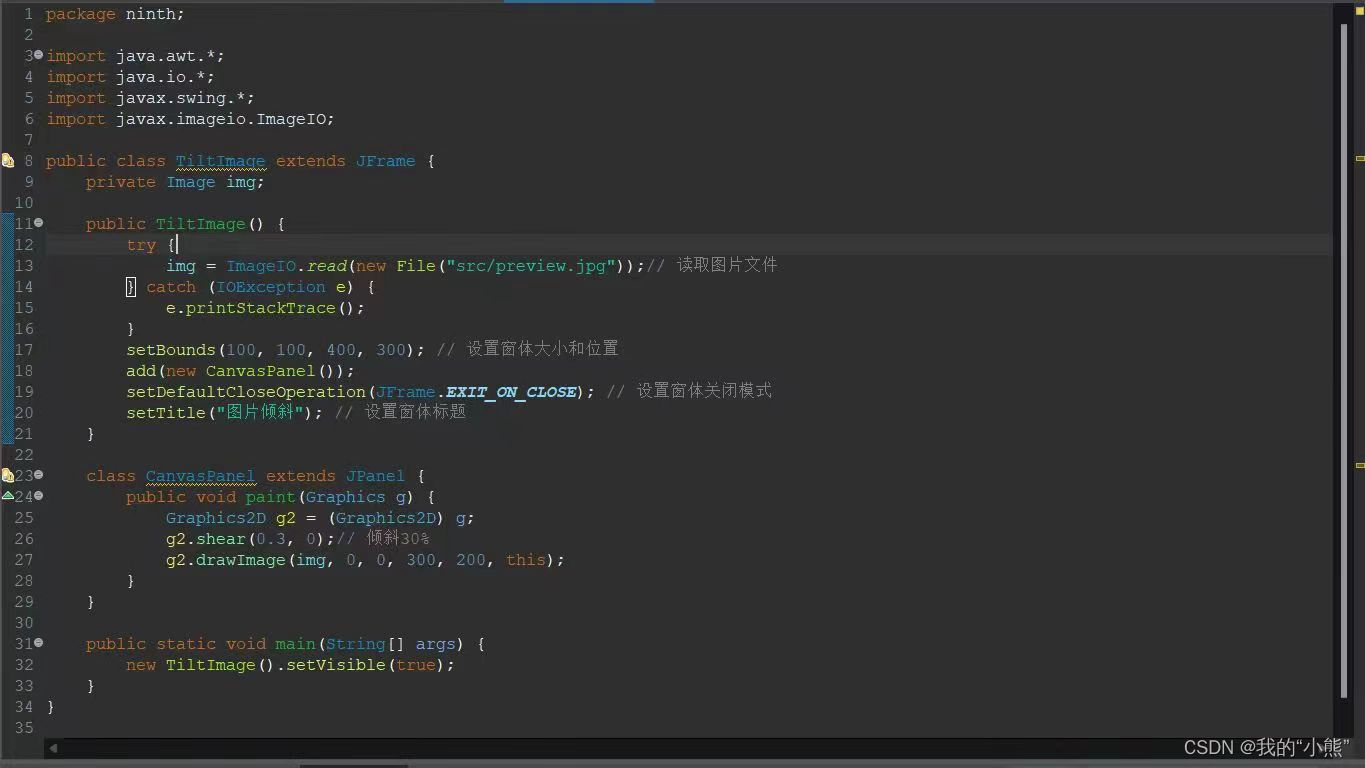Collapse the TiltImage constructor fold on line 11
This screenshot has width=1365, height=768.
[39, 222]
